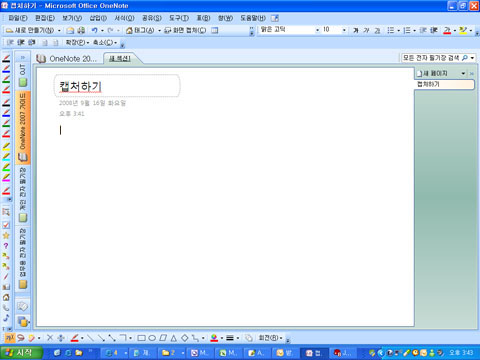Screen dimensions: 480x360
Task: Open the 새 페이지 dropdown arrow
Action: 463,73
